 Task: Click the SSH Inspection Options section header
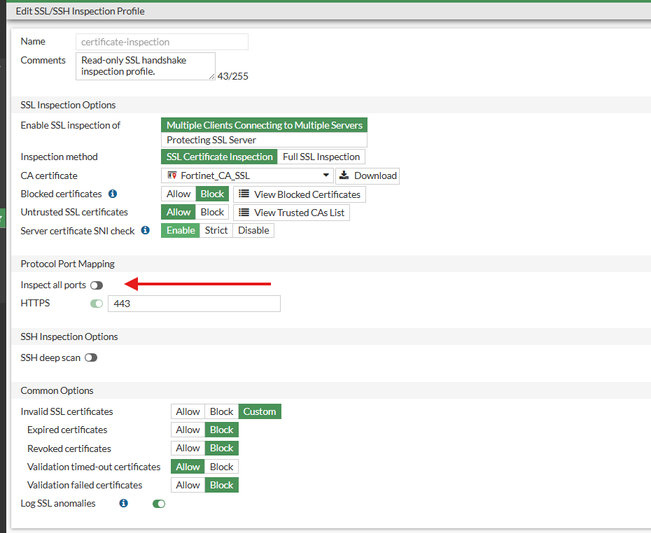point(69,337)
